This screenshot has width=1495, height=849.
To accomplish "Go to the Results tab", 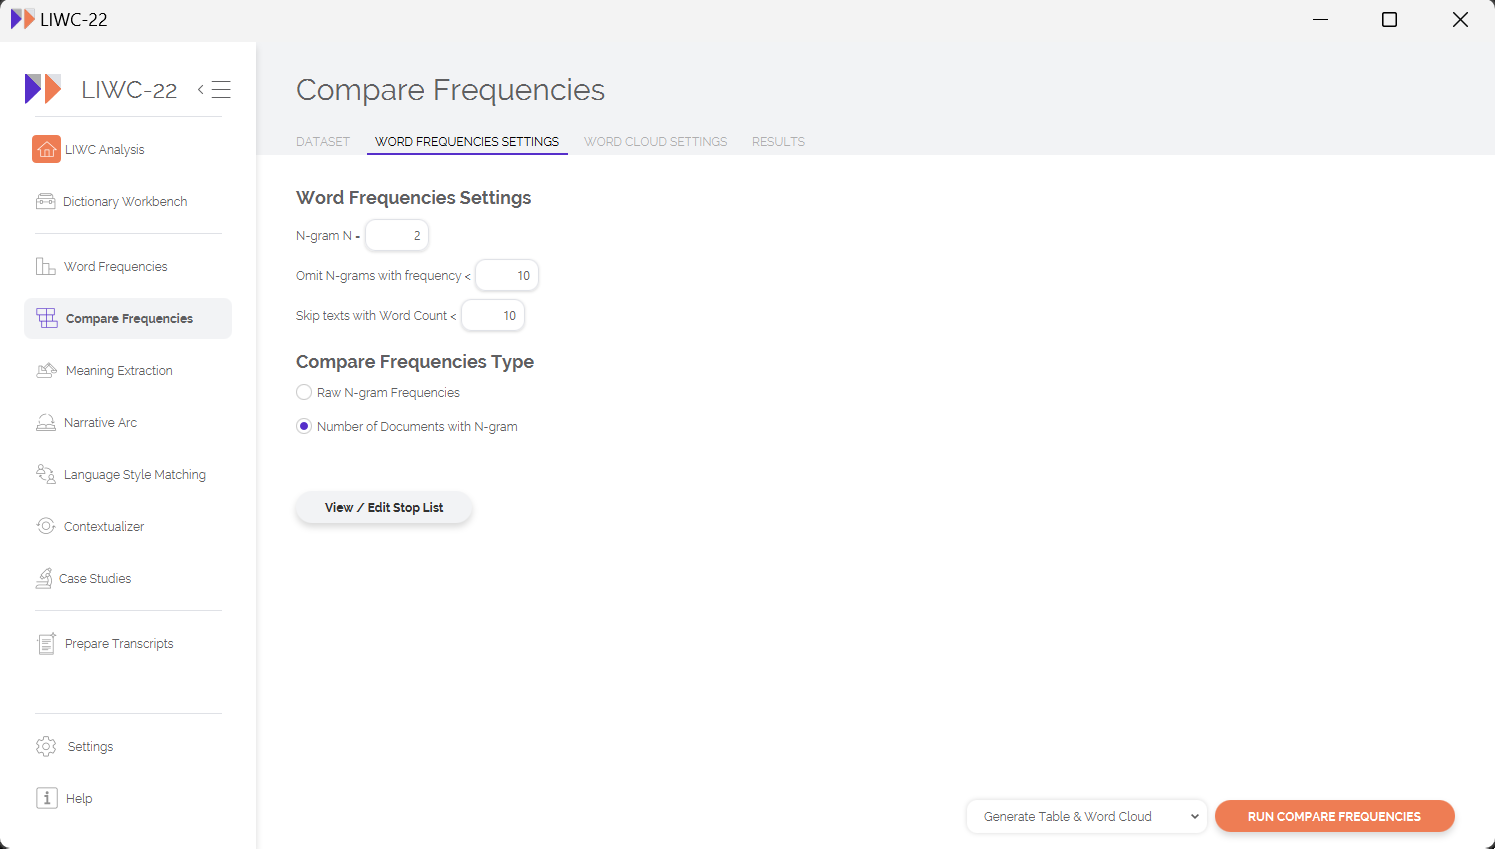I will coord(778,142).
